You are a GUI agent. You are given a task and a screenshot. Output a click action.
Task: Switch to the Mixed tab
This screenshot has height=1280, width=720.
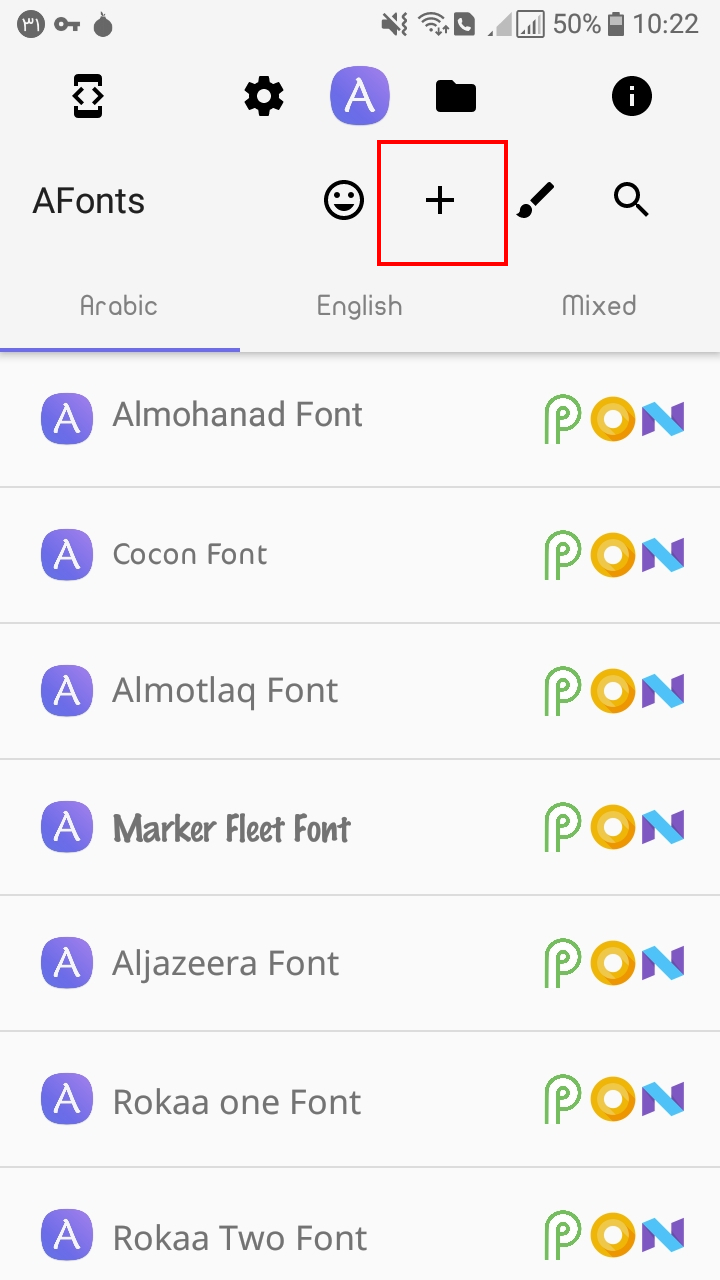click(x=599, y=306)
